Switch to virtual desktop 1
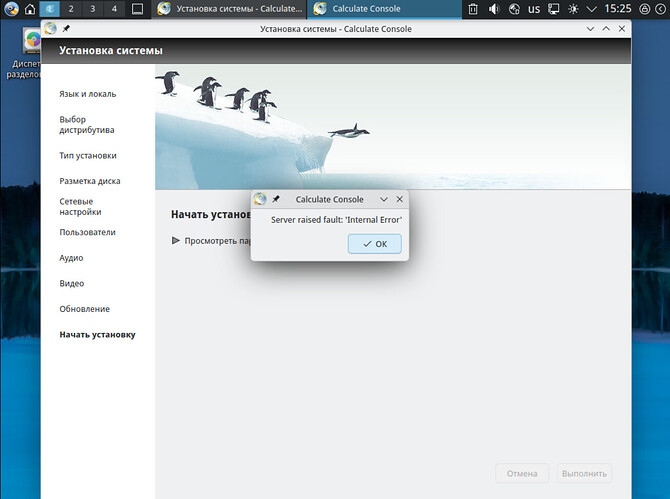 coord(50,9)
